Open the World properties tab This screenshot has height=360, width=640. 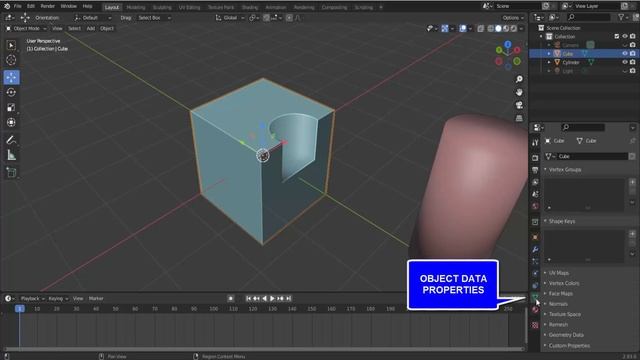click(535, 206)
